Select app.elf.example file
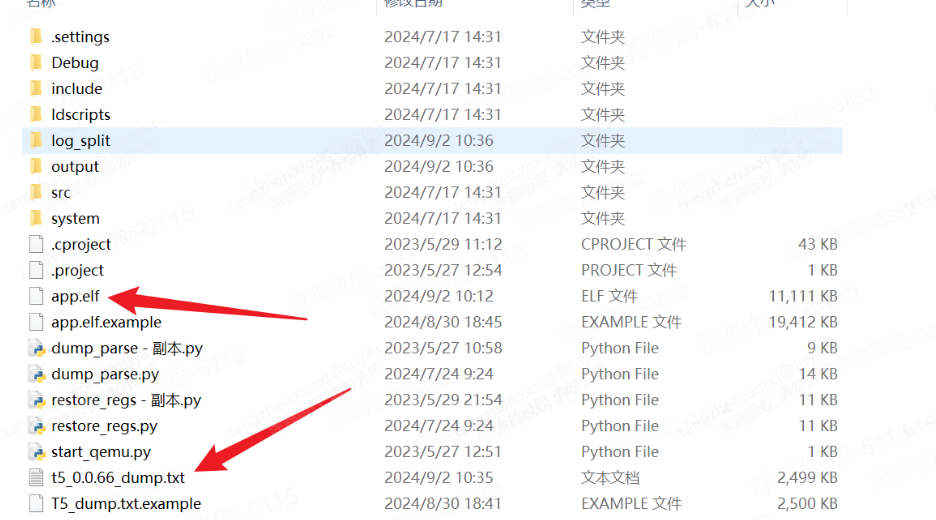Viewport: 936px width, 520px height. coord(106,322)
